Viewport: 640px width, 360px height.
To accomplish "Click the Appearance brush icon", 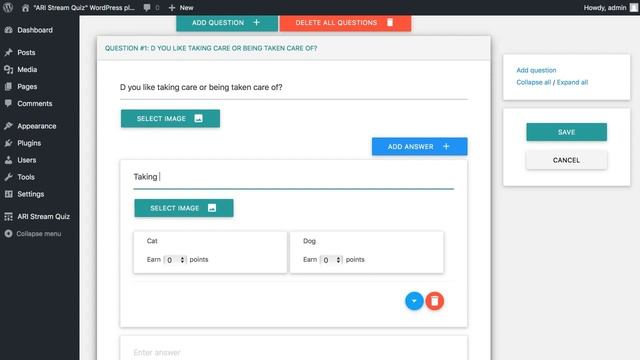I will 9,126.
